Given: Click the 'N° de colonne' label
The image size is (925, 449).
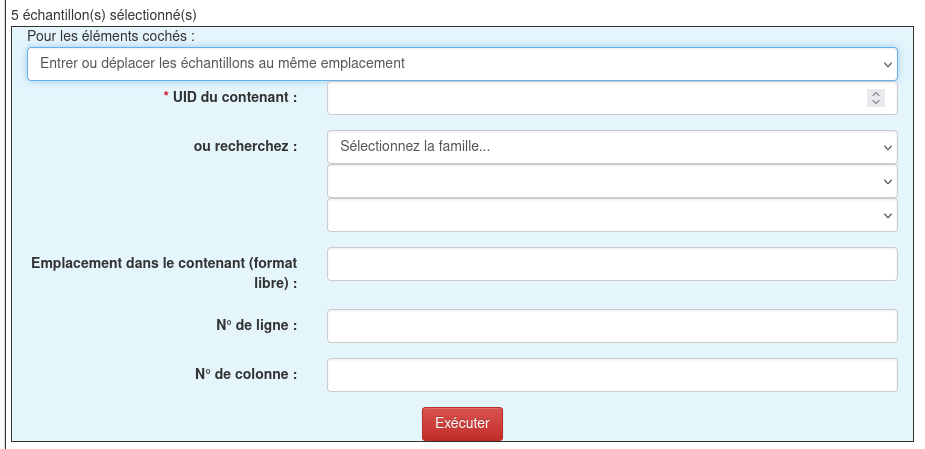Looking at the screenshot, I should [246, 374].
